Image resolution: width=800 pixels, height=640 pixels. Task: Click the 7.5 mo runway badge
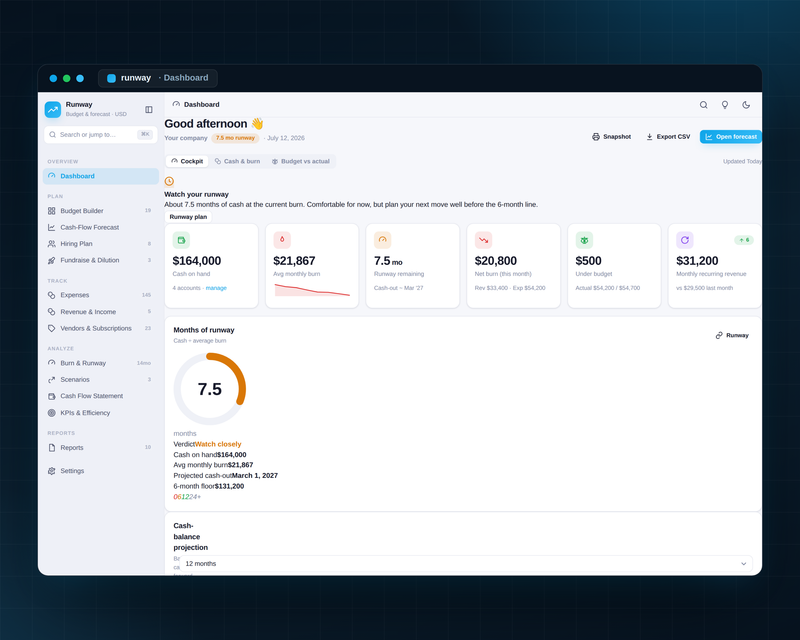(x=235, y=138)
